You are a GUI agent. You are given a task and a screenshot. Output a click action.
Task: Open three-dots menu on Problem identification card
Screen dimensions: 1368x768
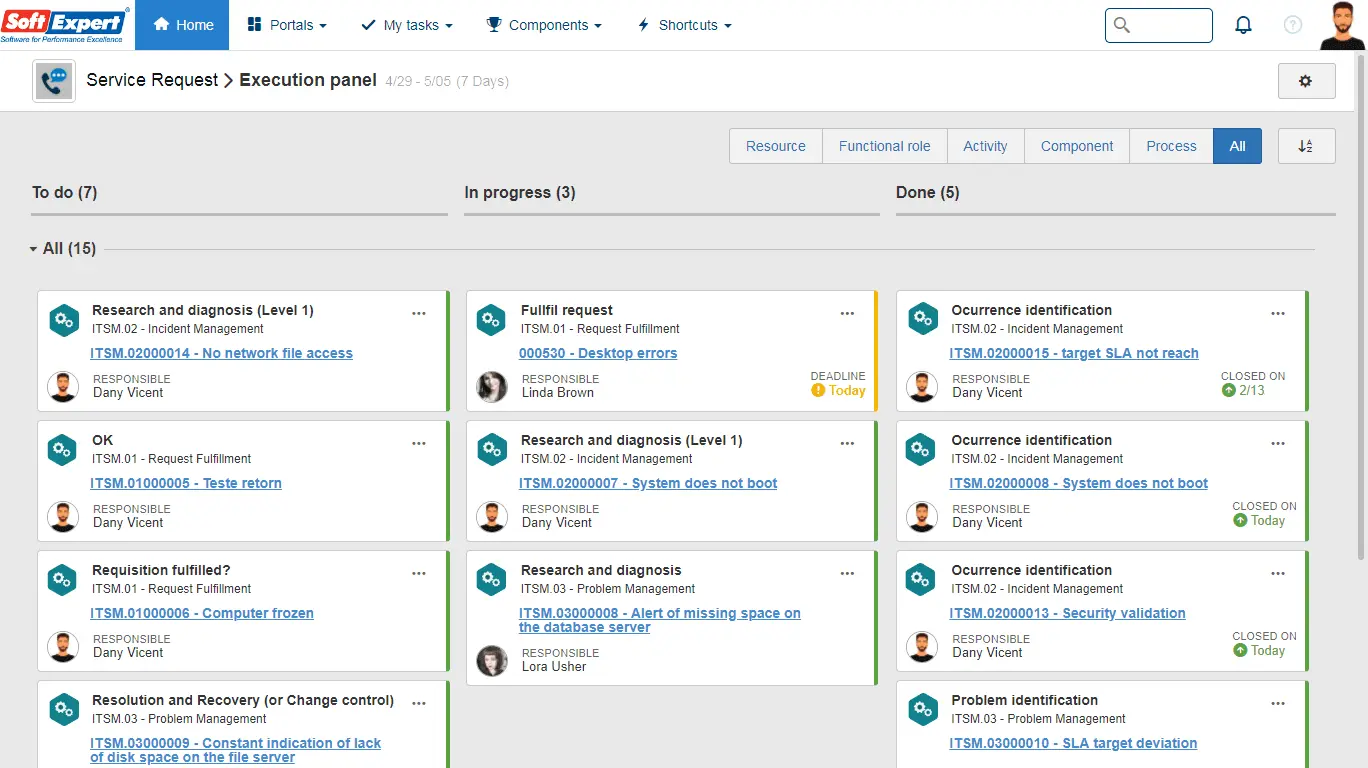pos(1277,703)
